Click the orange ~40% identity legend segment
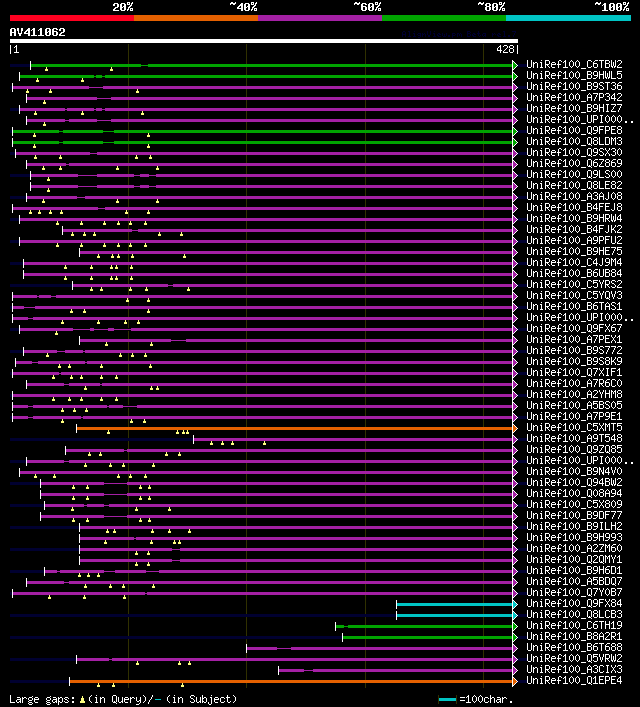 pos(196,18)
